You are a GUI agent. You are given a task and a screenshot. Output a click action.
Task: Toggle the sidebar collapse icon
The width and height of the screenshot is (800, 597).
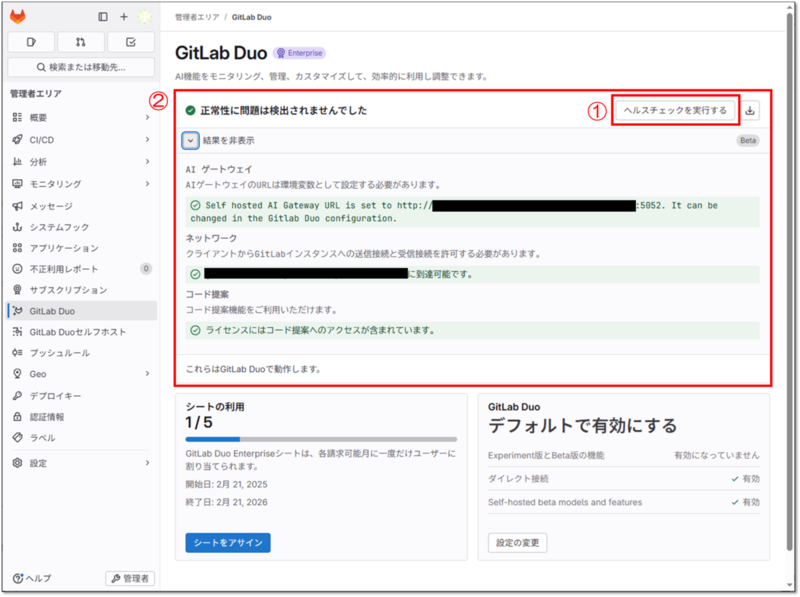103,17
